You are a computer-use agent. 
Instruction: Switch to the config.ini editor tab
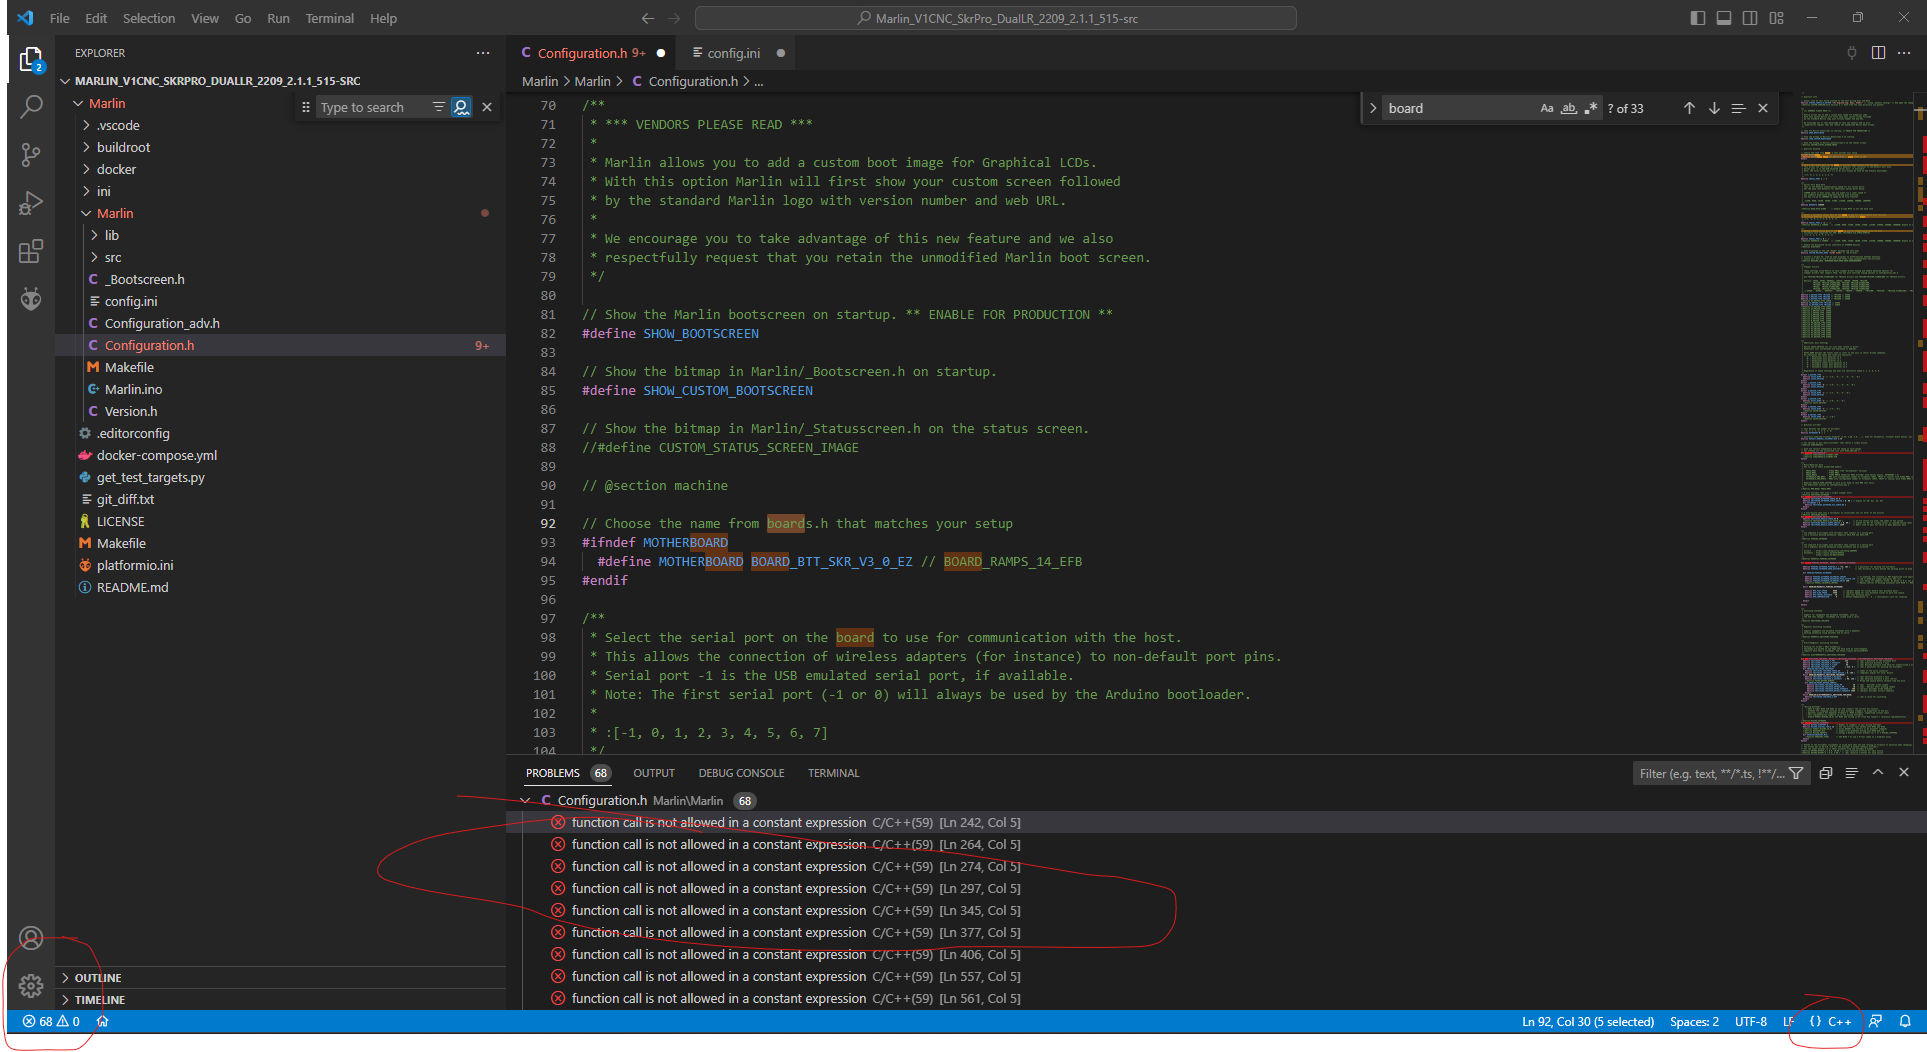(733, 53)
